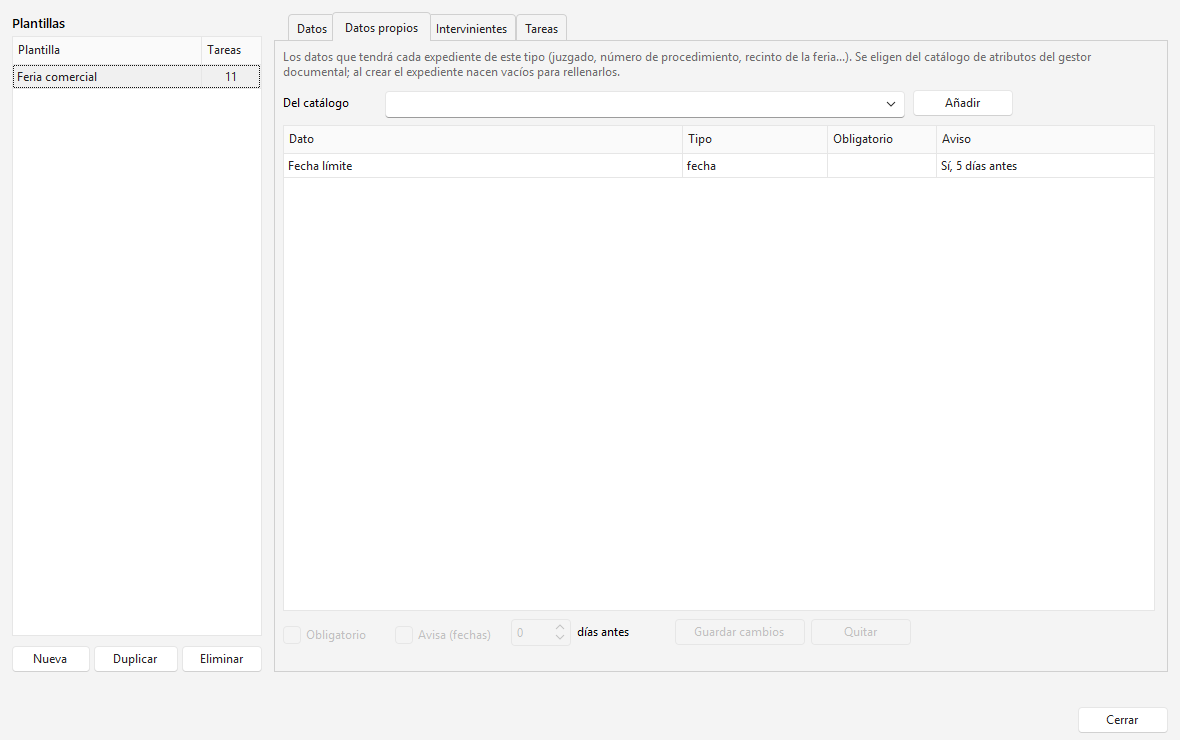Click the Tipo column header
This screenshot has width=1180, height=740.
[x=755, y=139]
